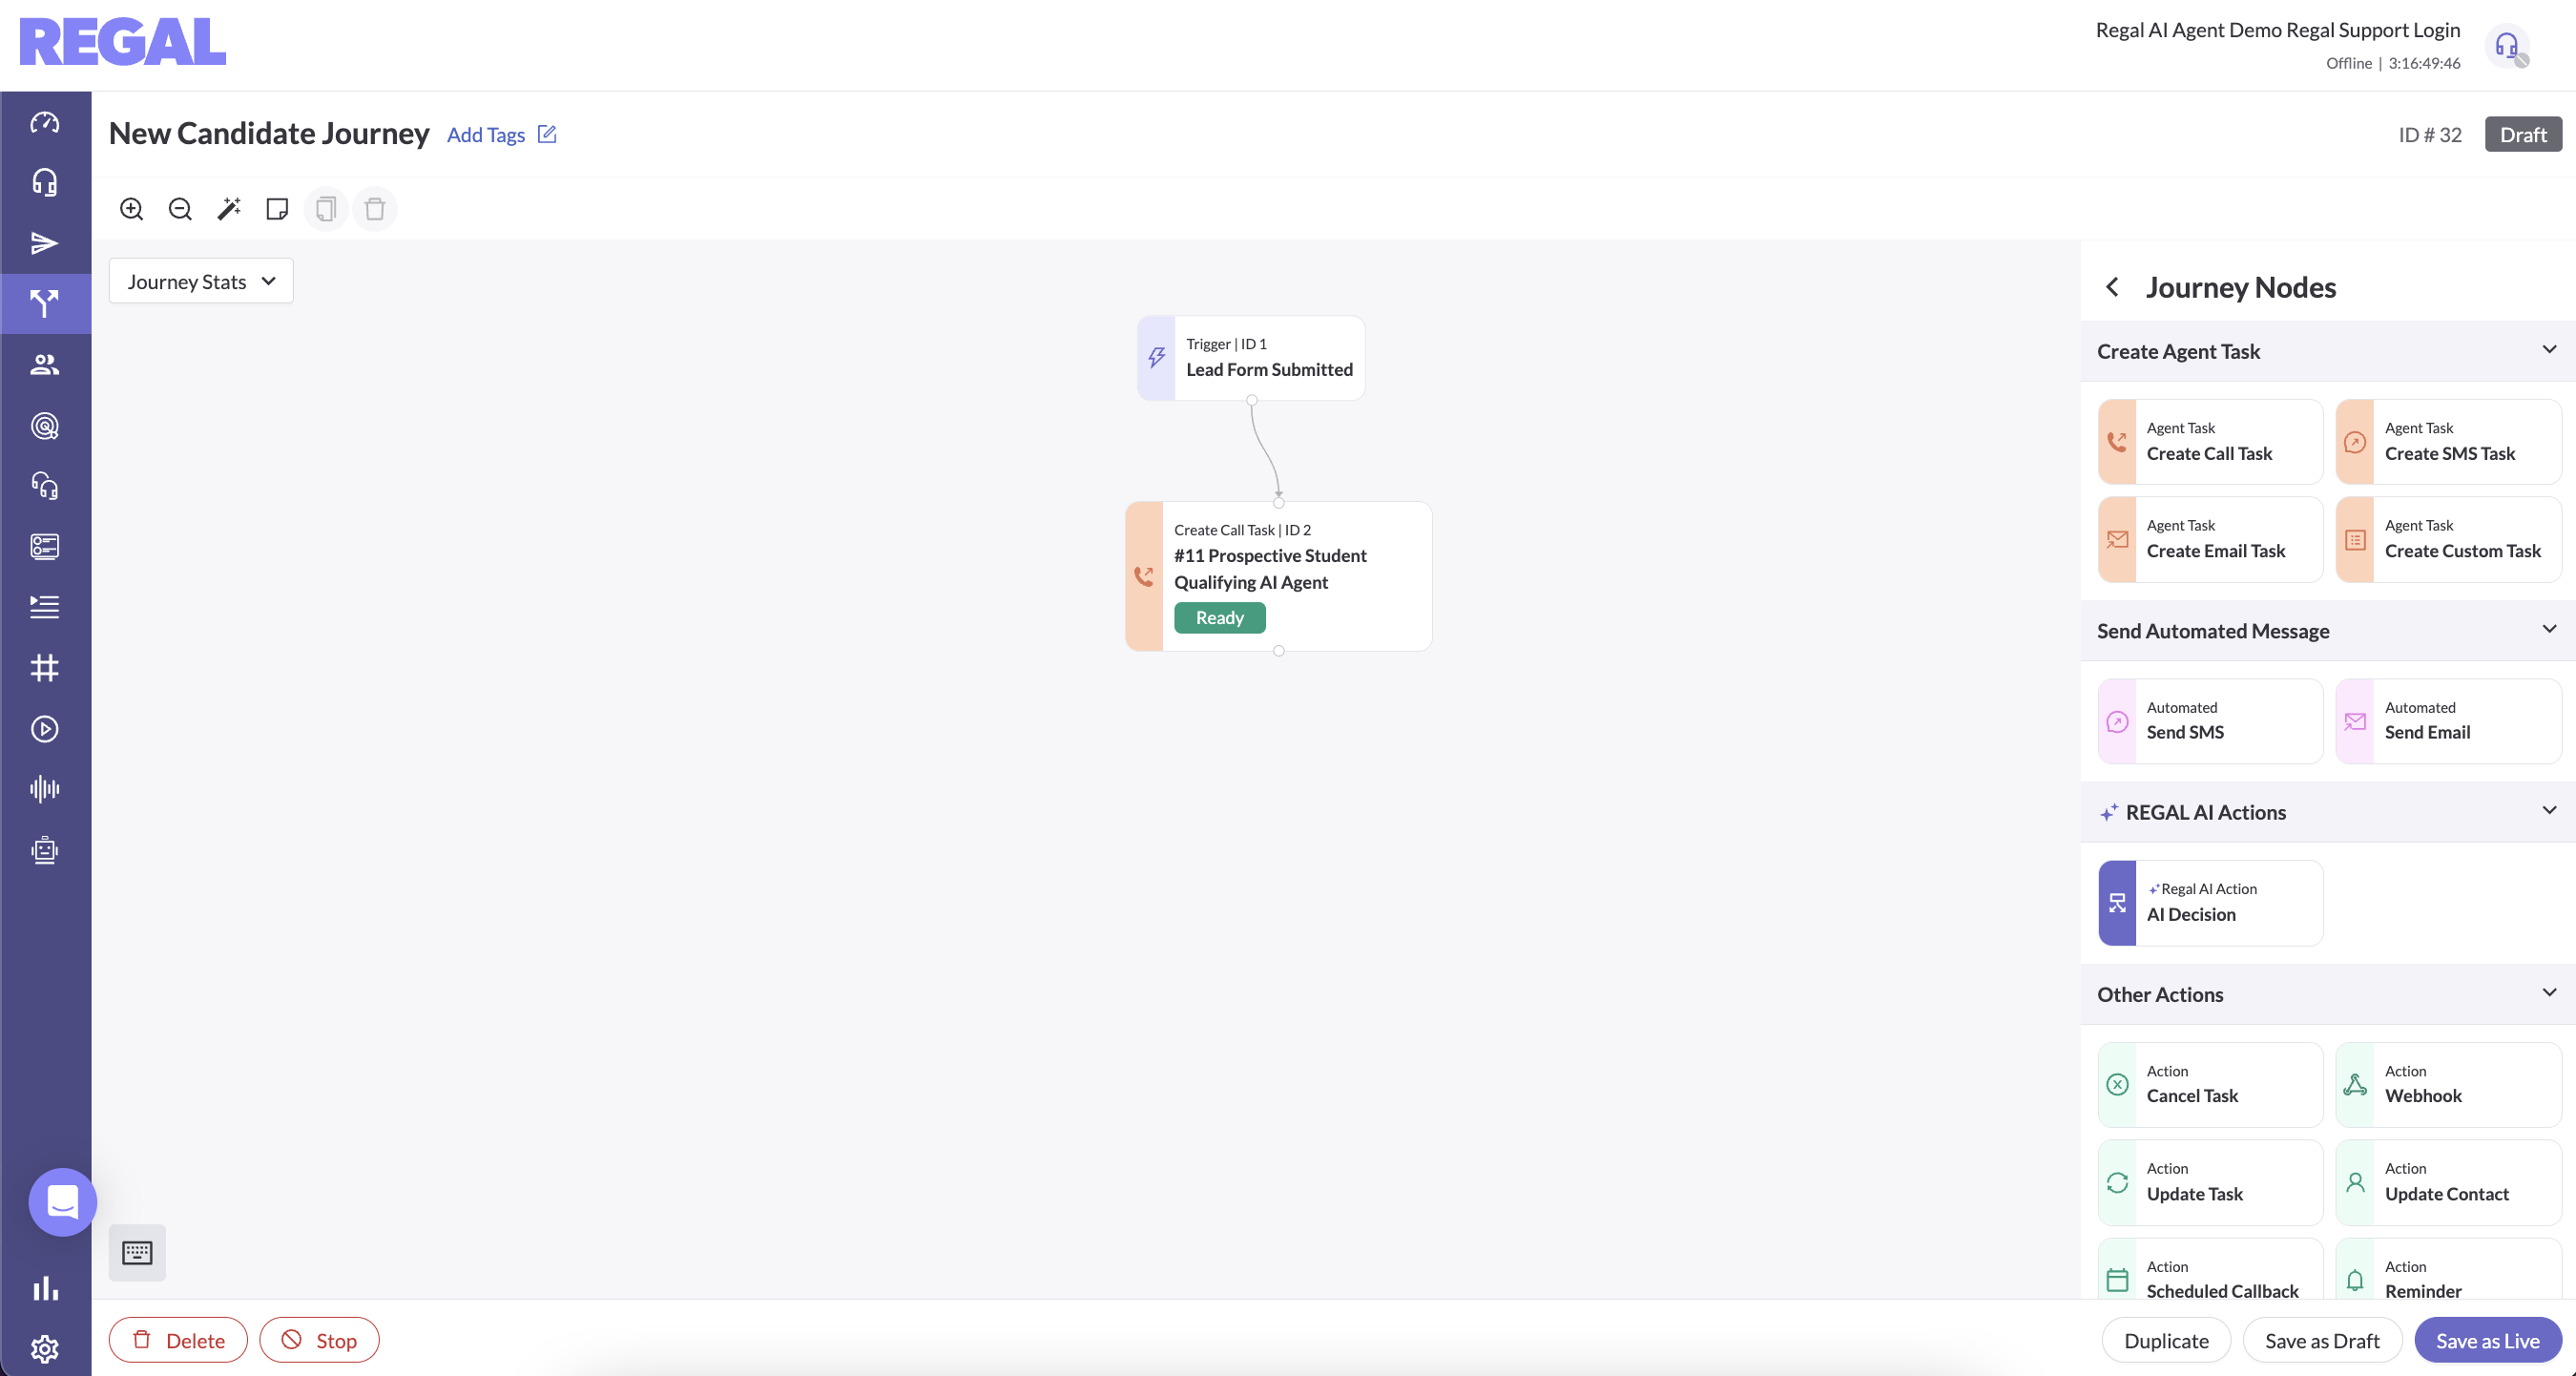Open the headset agent desktop sidebar icon
The height and width of the screenshot is (1376, 2576).
pyautogui.click(x=44, y=183)
